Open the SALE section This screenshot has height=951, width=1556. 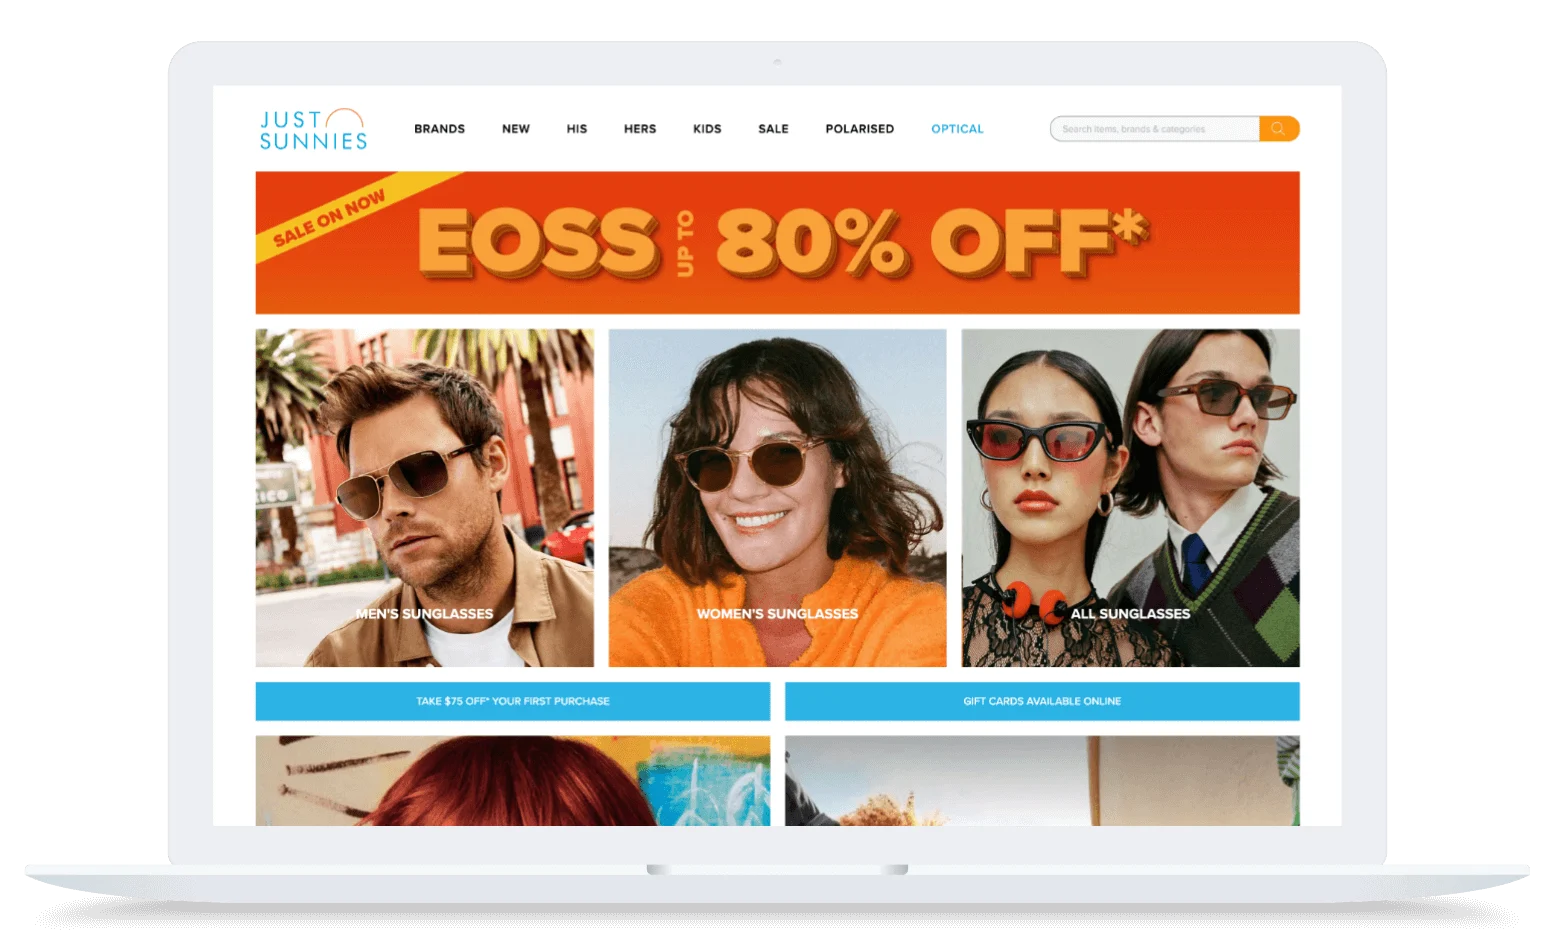tap(773, 128)
